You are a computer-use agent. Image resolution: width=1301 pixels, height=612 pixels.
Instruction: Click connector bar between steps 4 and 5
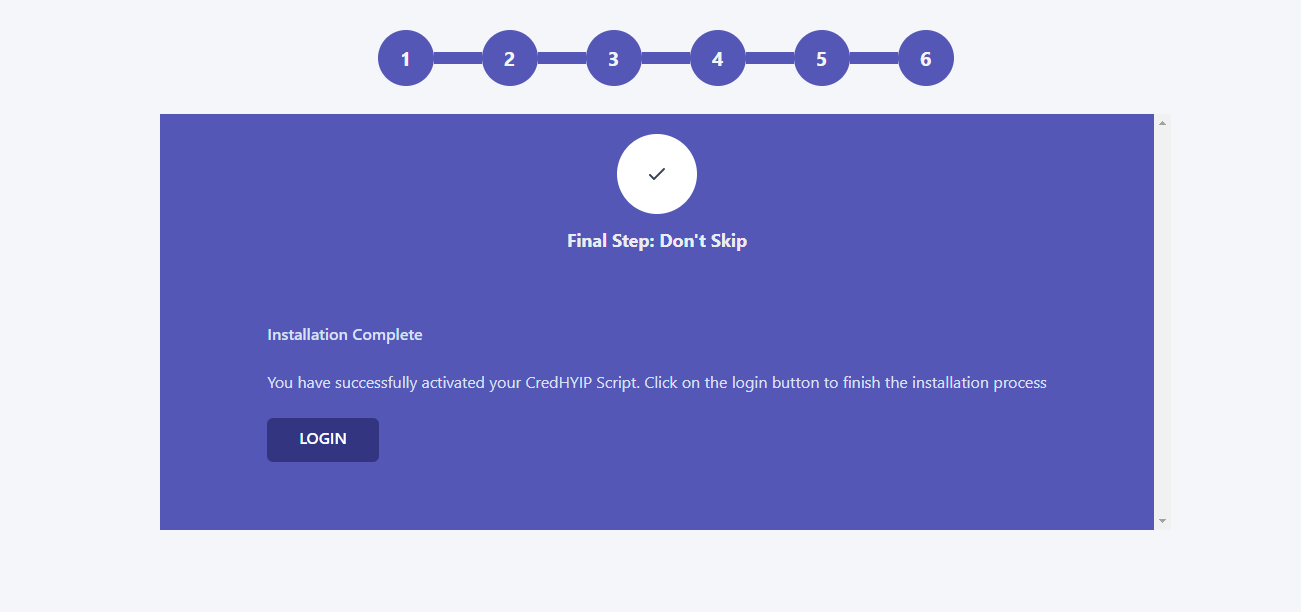pos(770,58)
